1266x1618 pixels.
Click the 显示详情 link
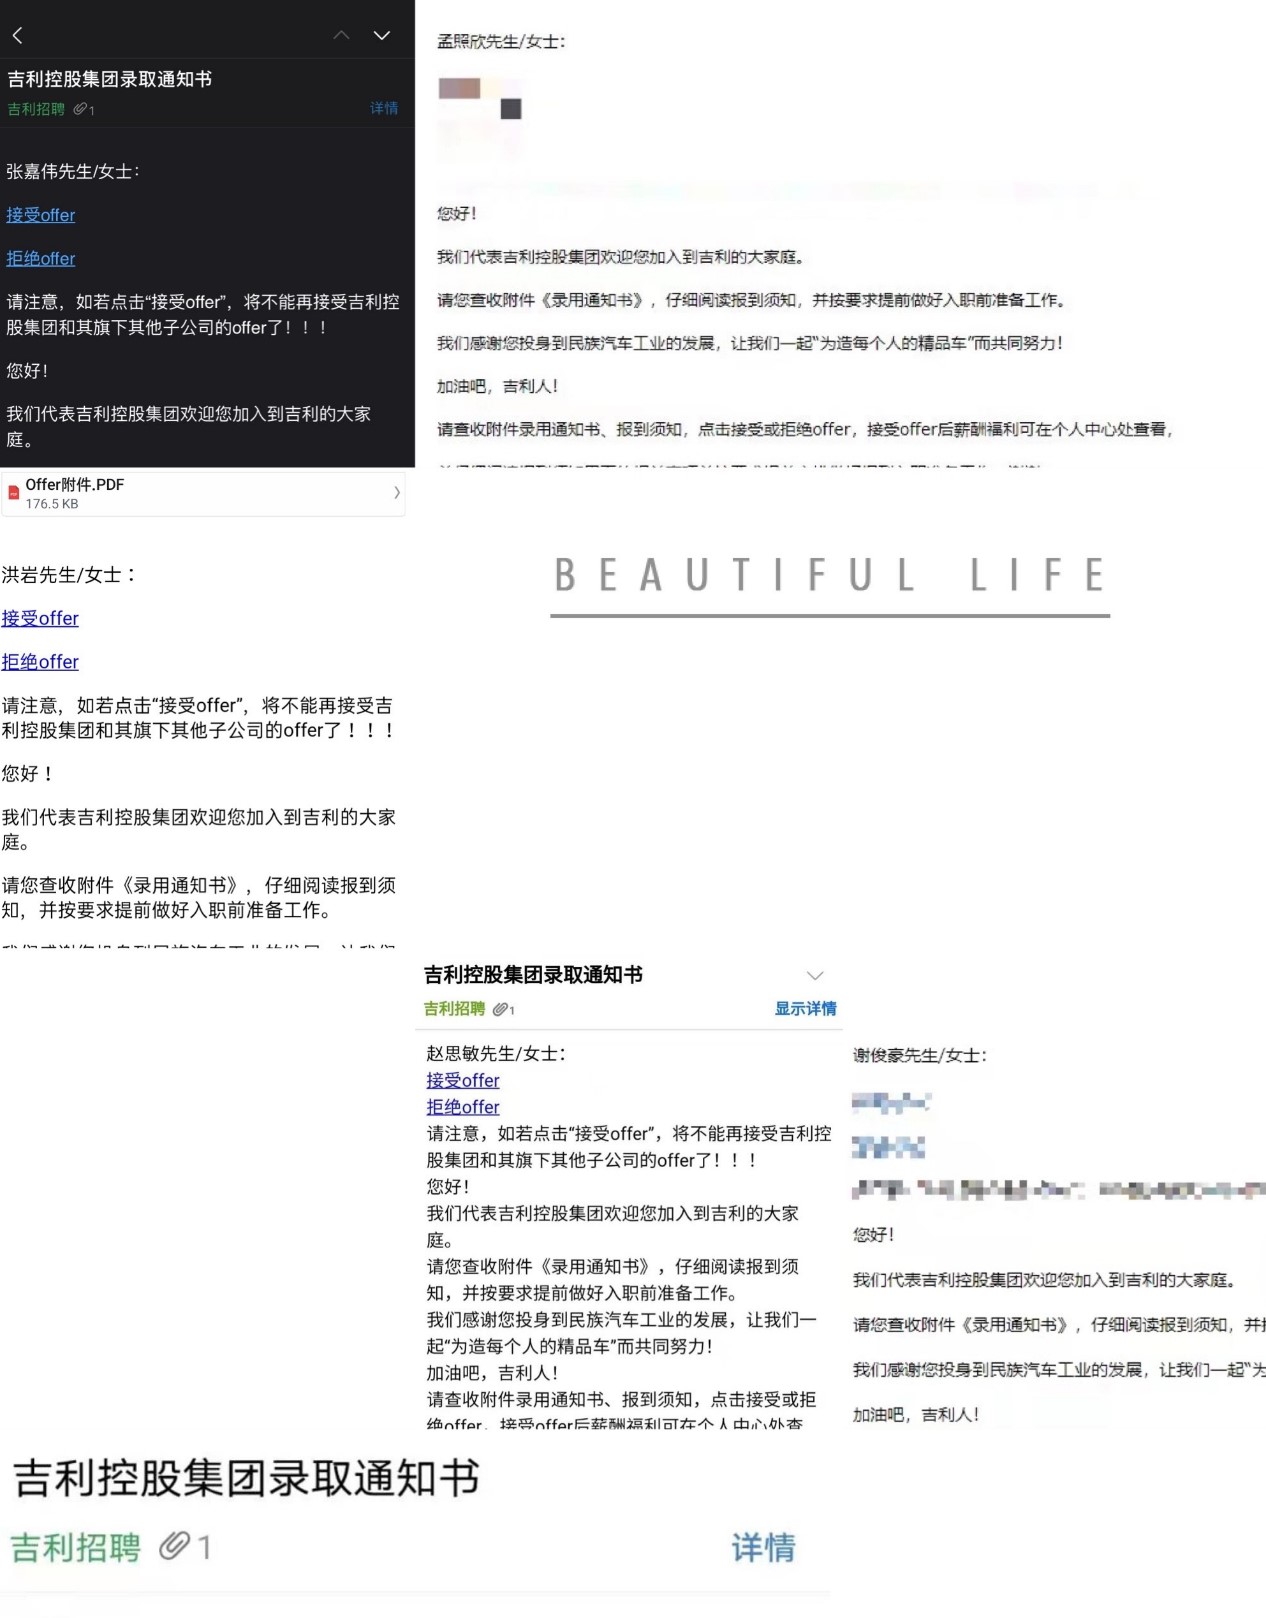[x=805, y=1009]
